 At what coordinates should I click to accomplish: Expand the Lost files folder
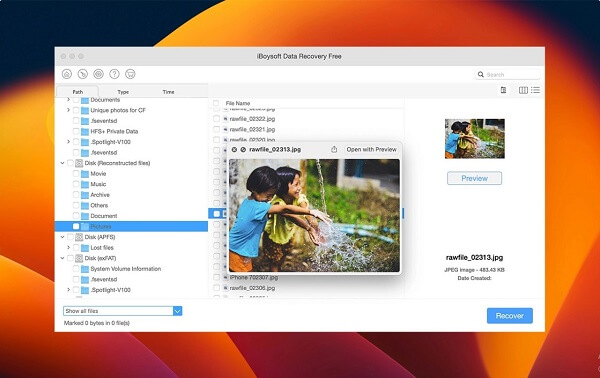pyautogui.click(x=68, y=248)
